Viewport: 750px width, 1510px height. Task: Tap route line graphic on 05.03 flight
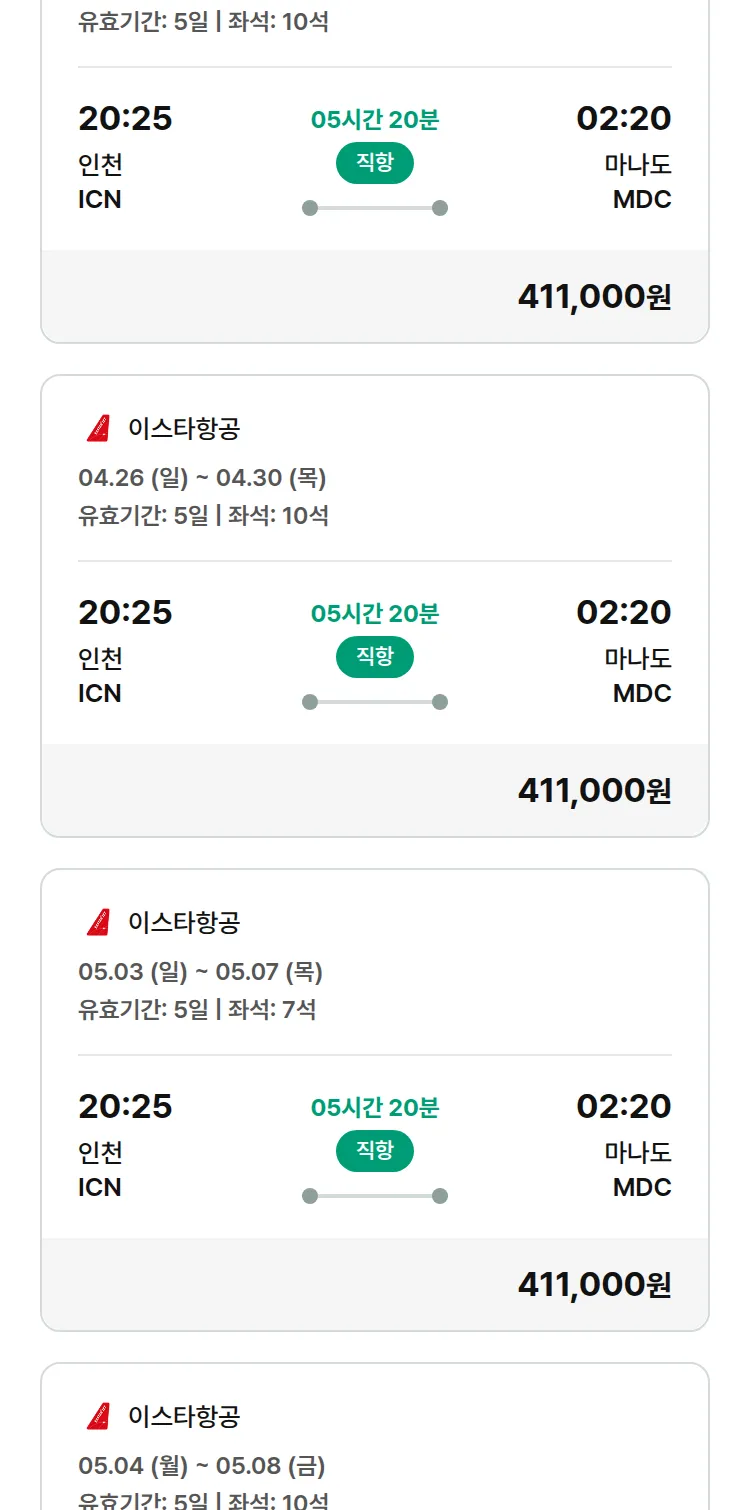coord(375,1196)
